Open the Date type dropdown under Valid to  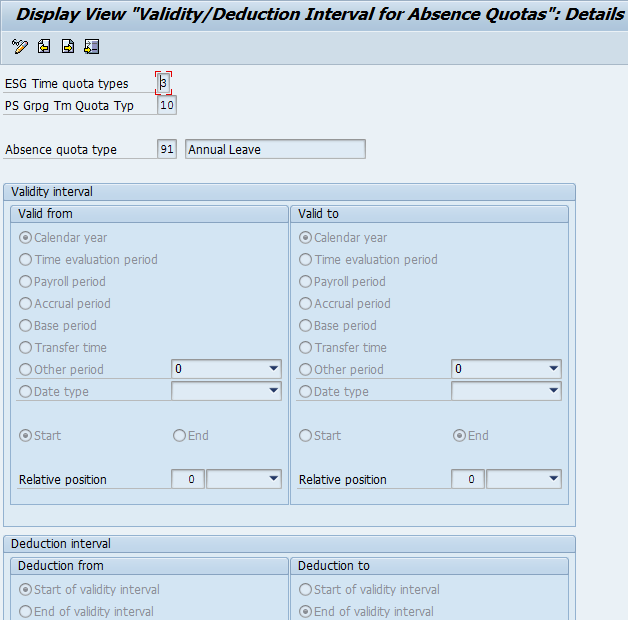point(553,391)
